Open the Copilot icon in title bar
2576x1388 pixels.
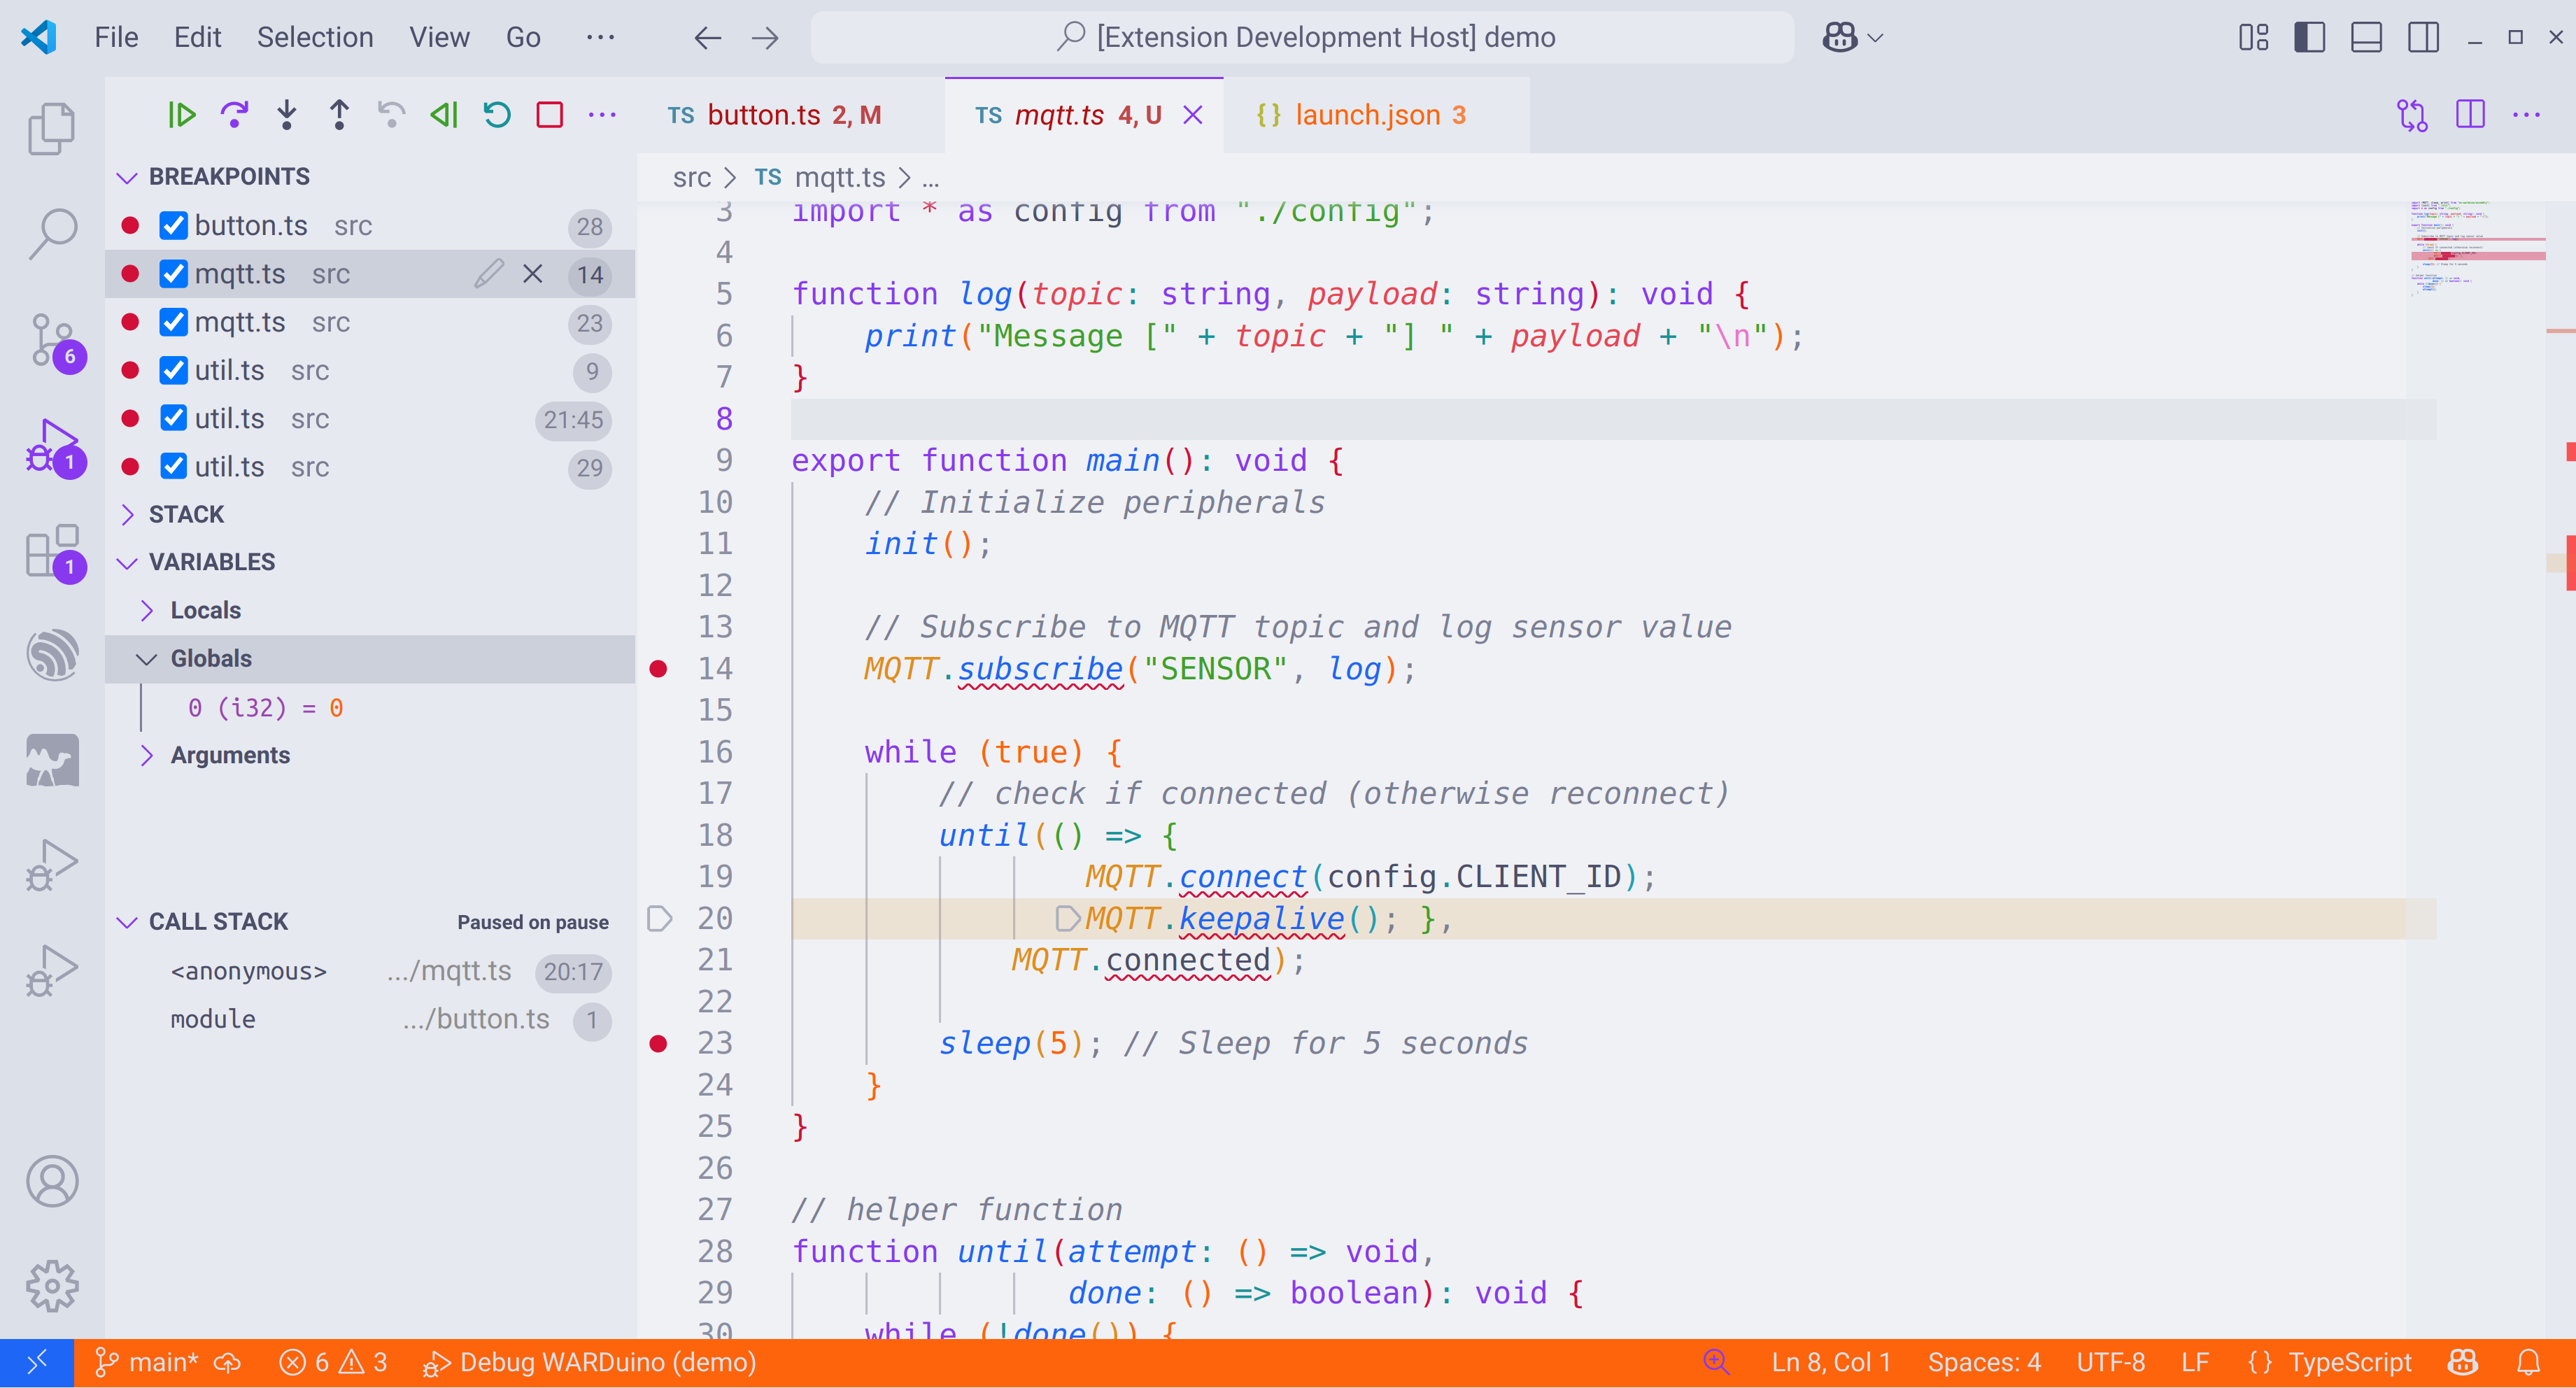pos(1840,37)
